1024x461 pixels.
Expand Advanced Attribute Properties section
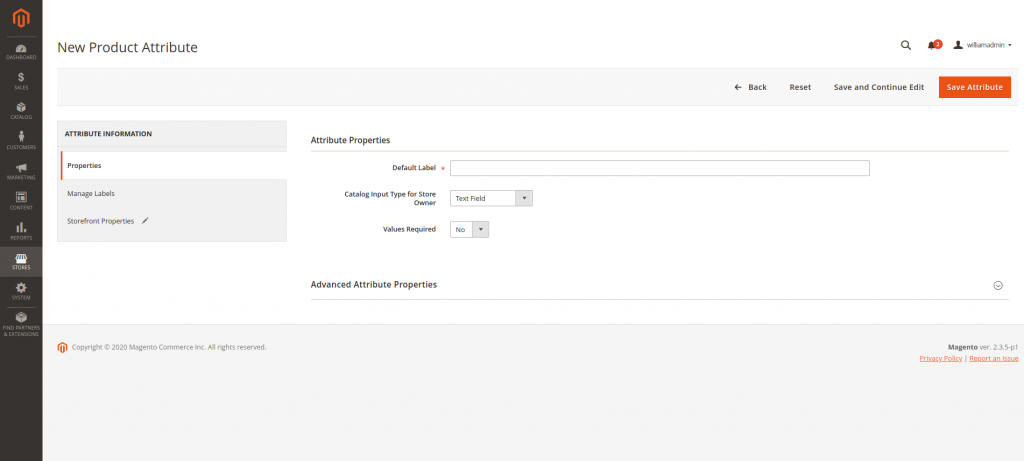point(997,285)
